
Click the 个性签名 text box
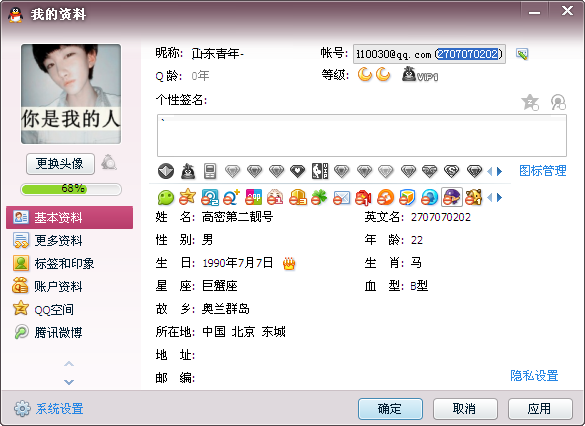pos(362,135)
